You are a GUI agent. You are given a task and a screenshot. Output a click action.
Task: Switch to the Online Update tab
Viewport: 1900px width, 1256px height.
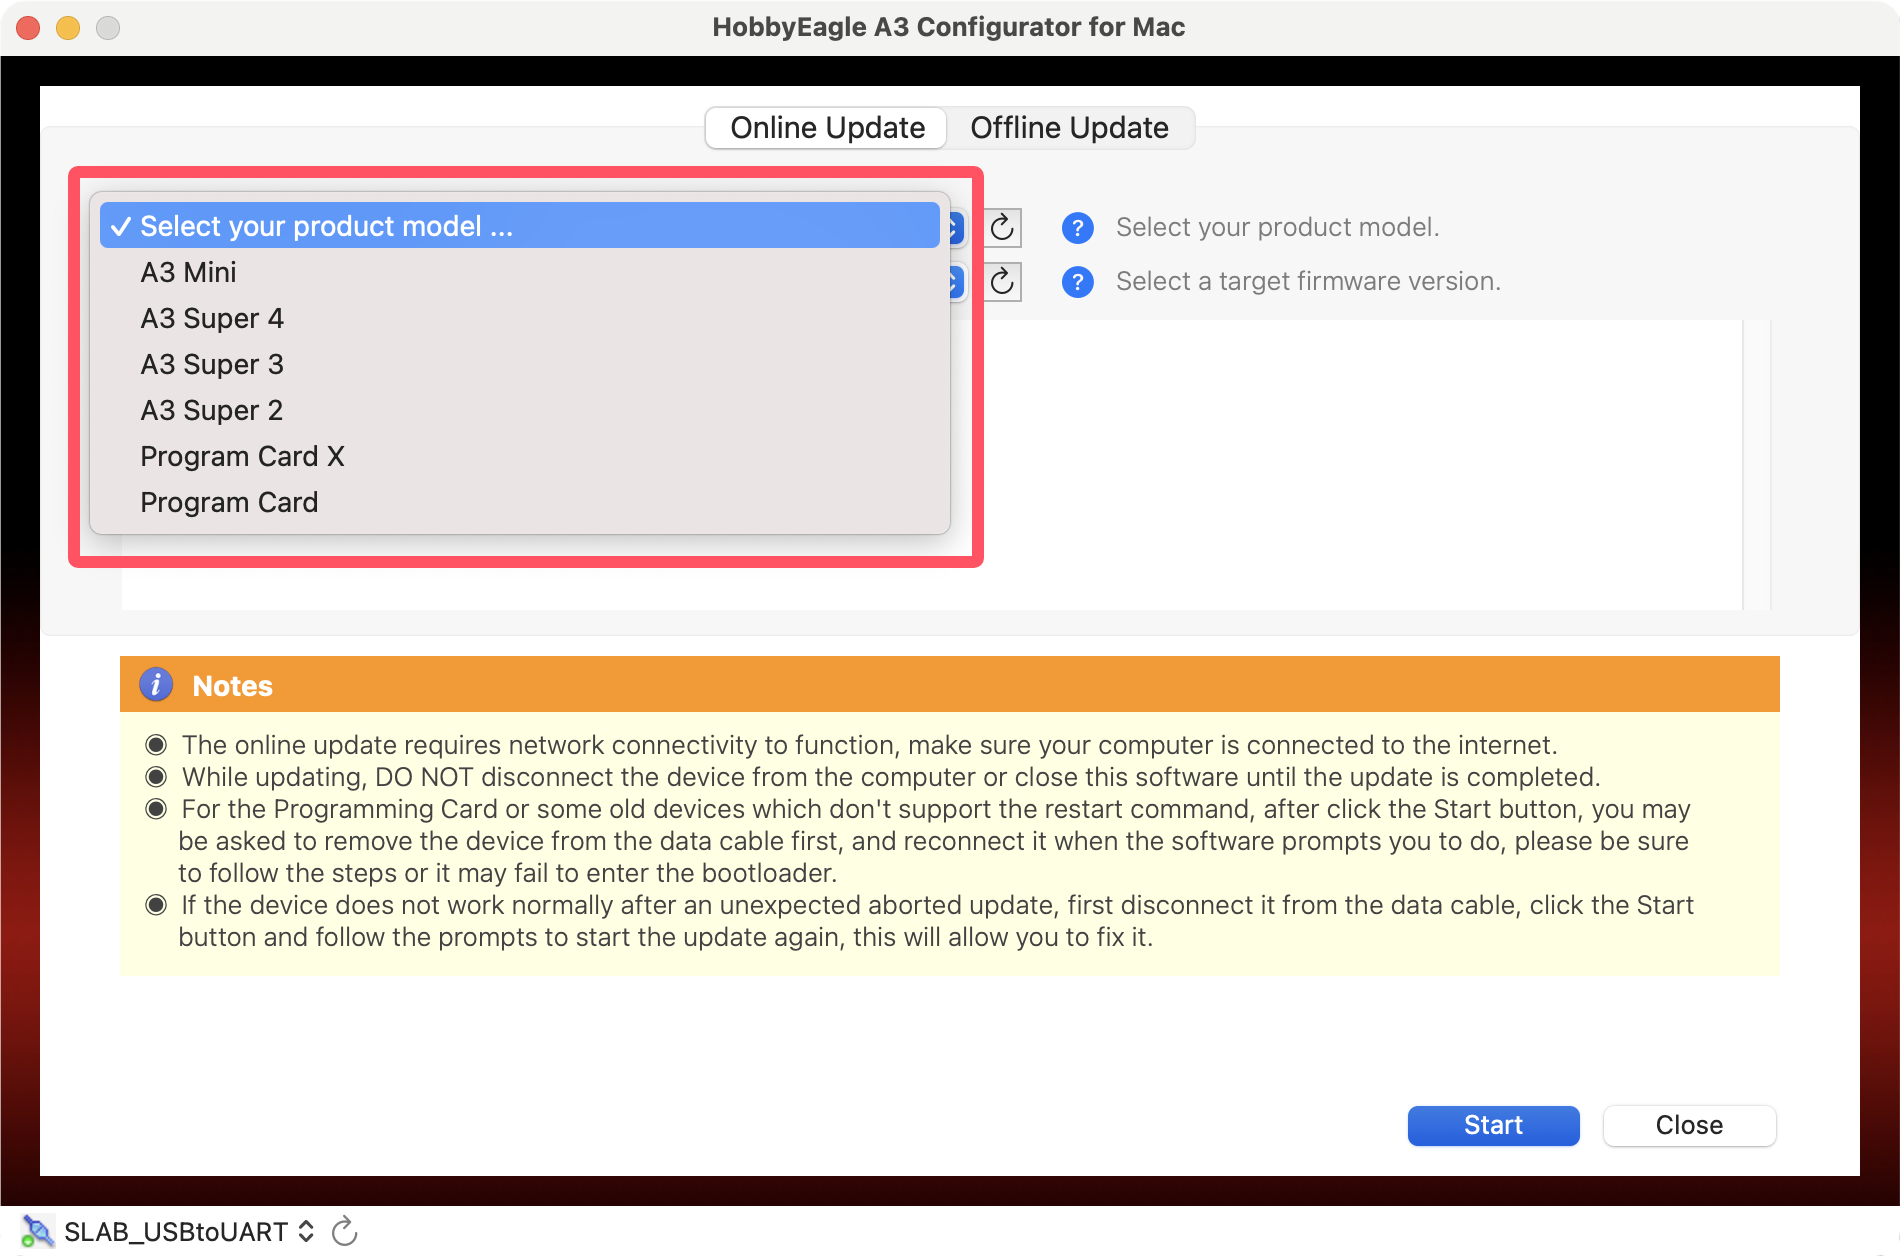827,128
